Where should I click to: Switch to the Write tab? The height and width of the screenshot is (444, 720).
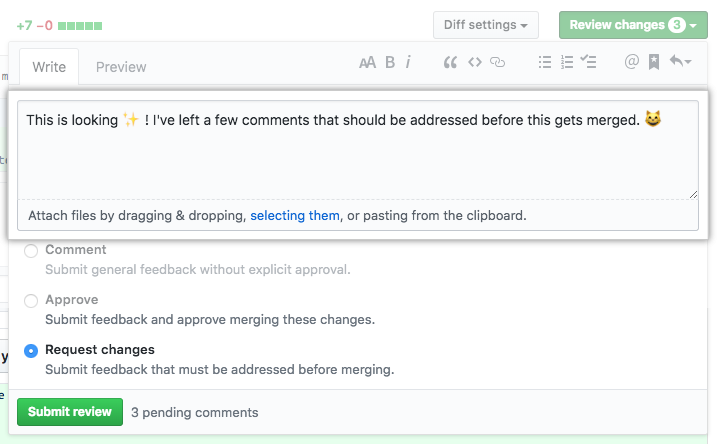(x=49, y=67)
